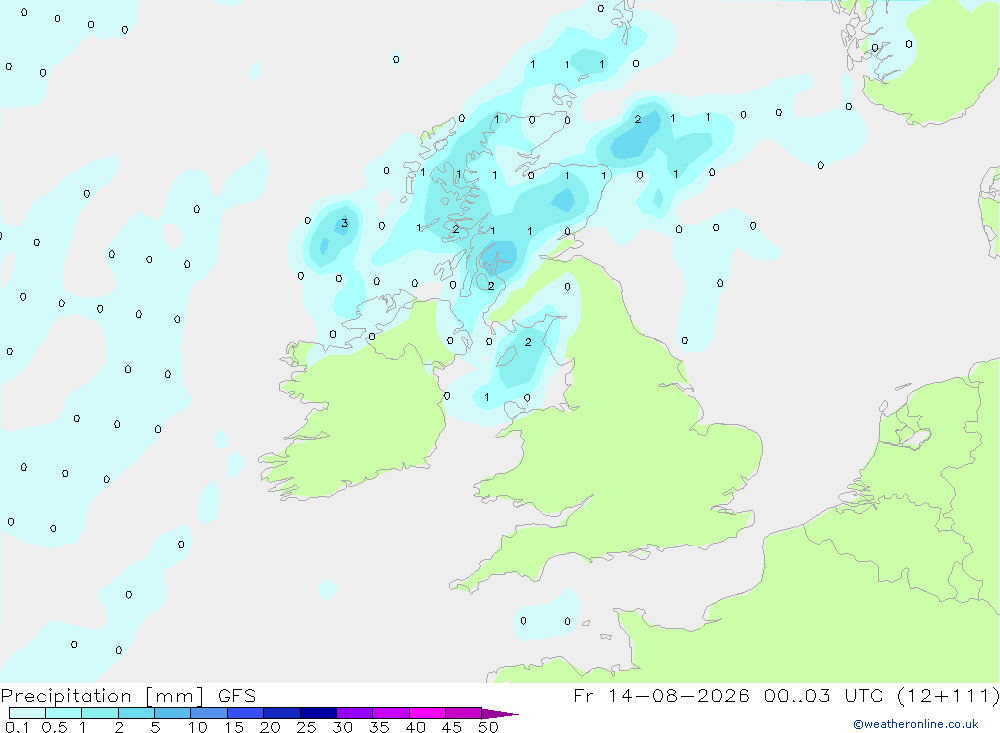Viewport: 1000px width, 733px height.
Task: Click the 0.5–1 mm legend swatch
Action: (64, 713)
